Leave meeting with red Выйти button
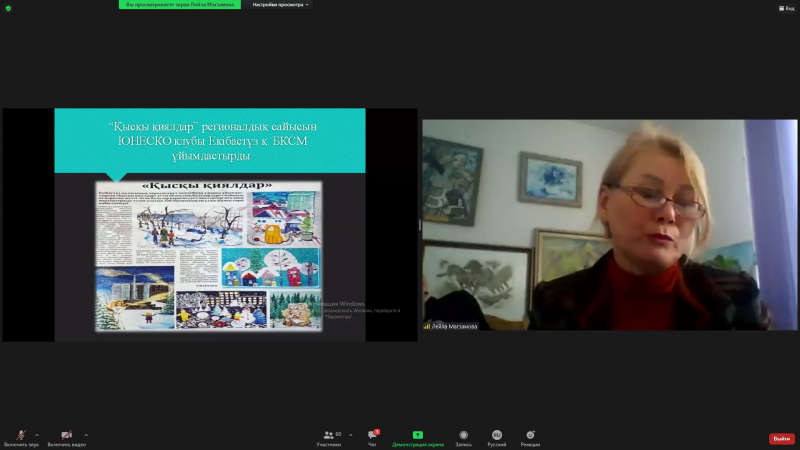 pyautogui.click(x=781, y=438)
